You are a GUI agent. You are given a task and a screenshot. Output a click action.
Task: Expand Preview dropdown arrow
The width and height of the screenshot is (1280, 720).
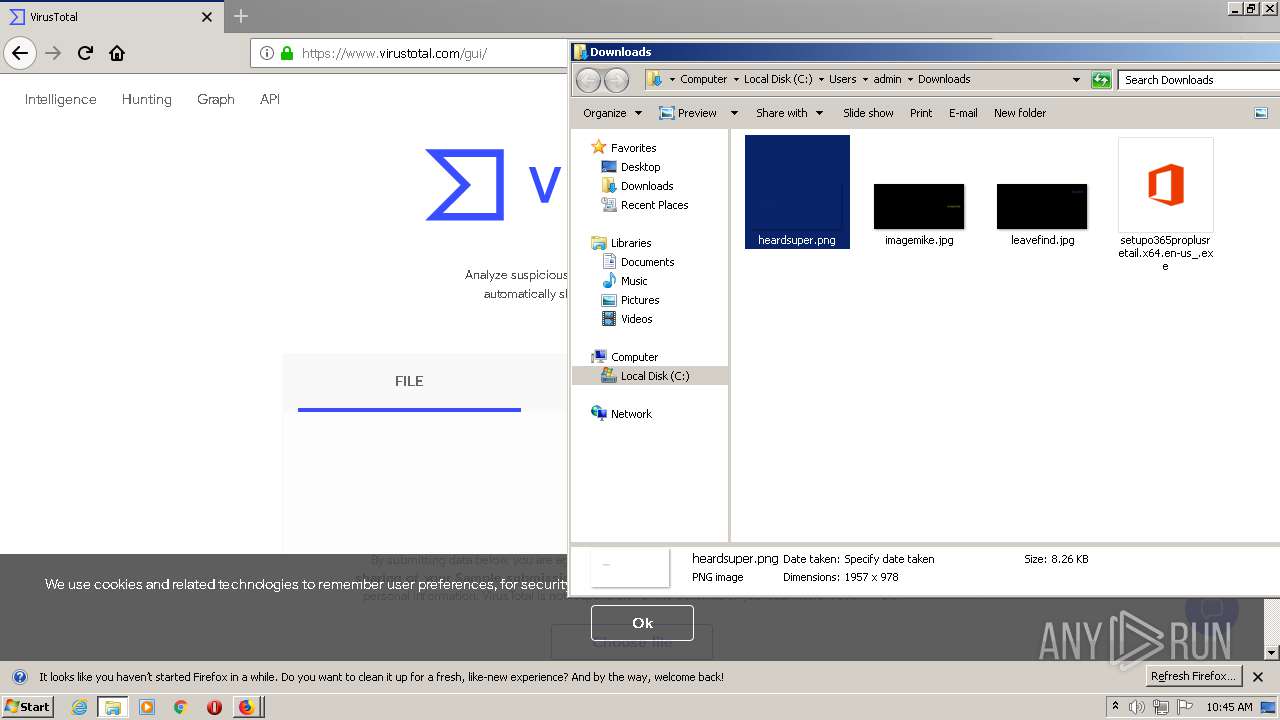pyautogui.click(x=734, y=113)
